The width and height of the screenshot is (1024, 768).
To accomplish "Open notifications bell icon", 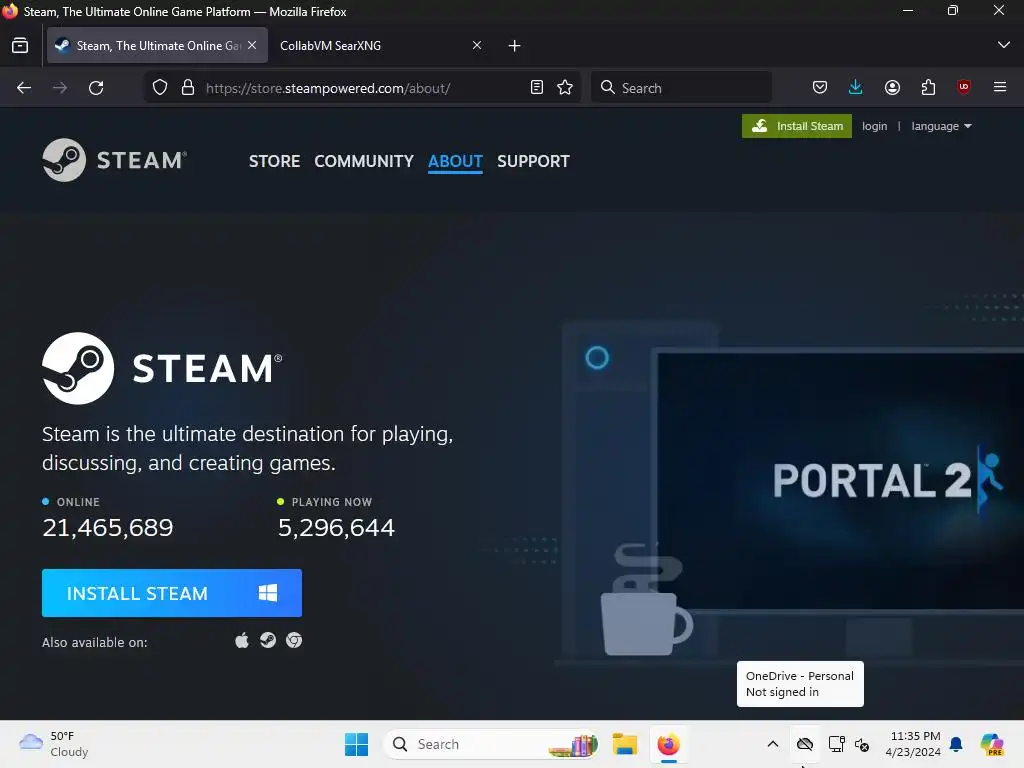I will pos(956,744).
